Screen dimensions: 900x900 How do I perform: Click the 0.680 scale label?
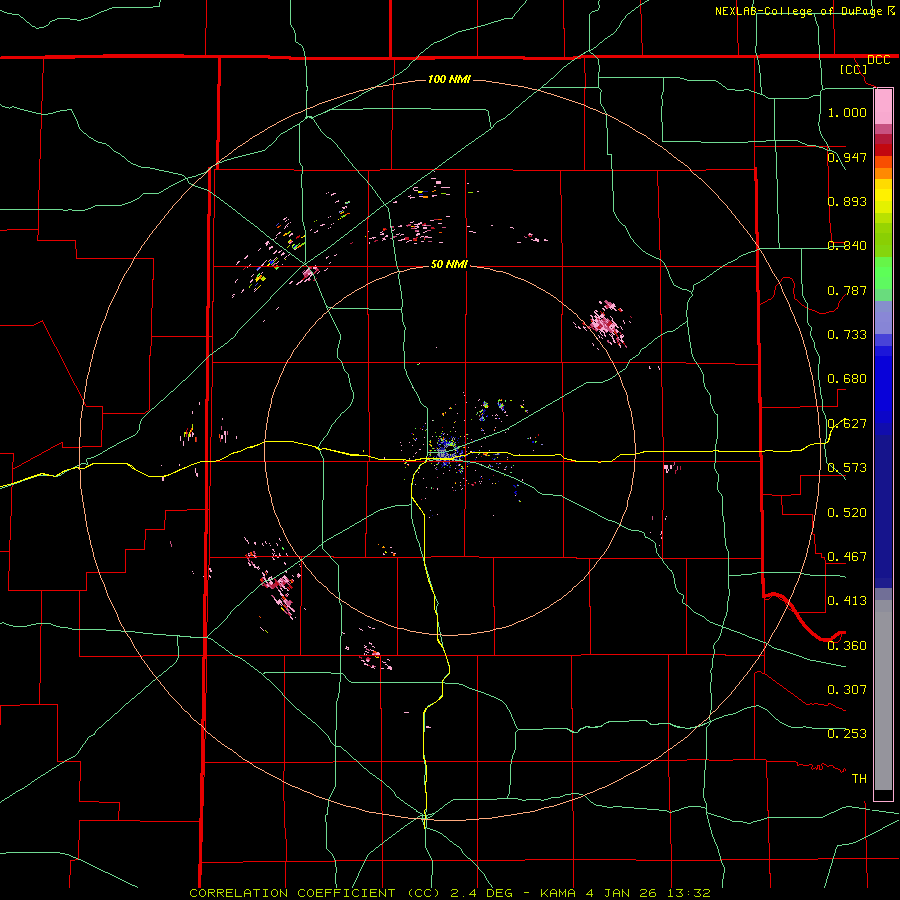click(x=847, y=379)
